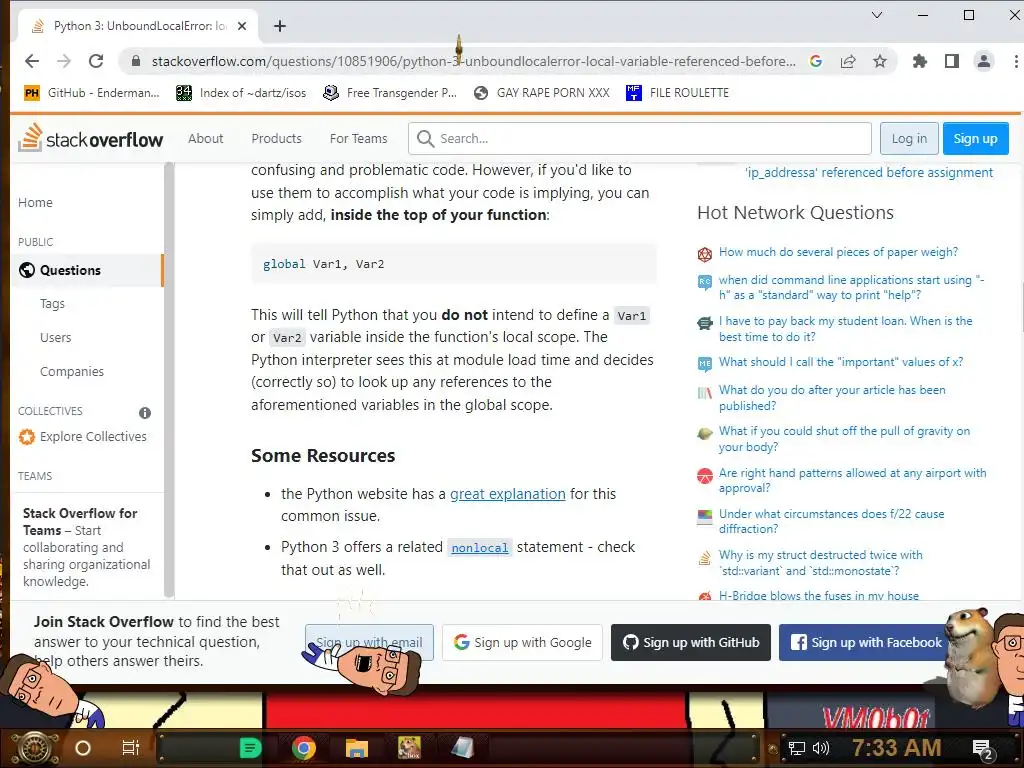The image size is (1024, 768).
Task: Click the browser forward arrow
Action: [x=64, y=61]
